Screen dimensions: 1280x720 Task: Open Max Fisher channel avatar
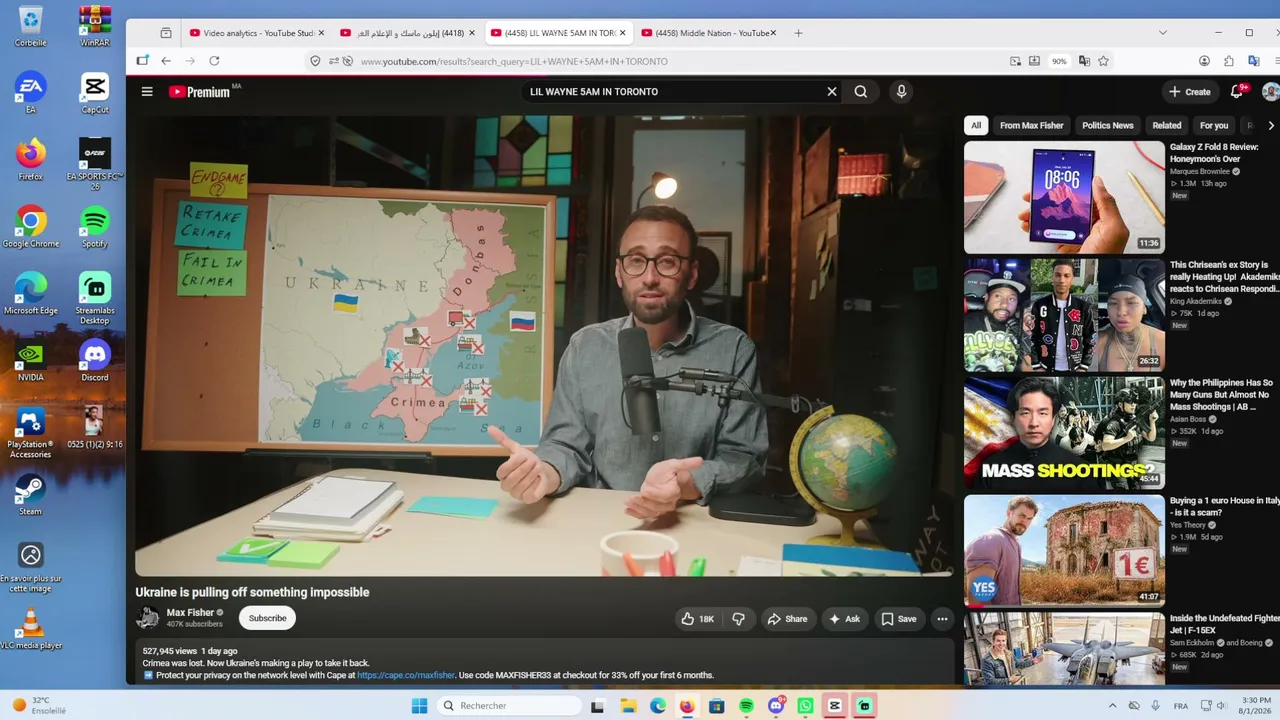click(x=148, y=618)
